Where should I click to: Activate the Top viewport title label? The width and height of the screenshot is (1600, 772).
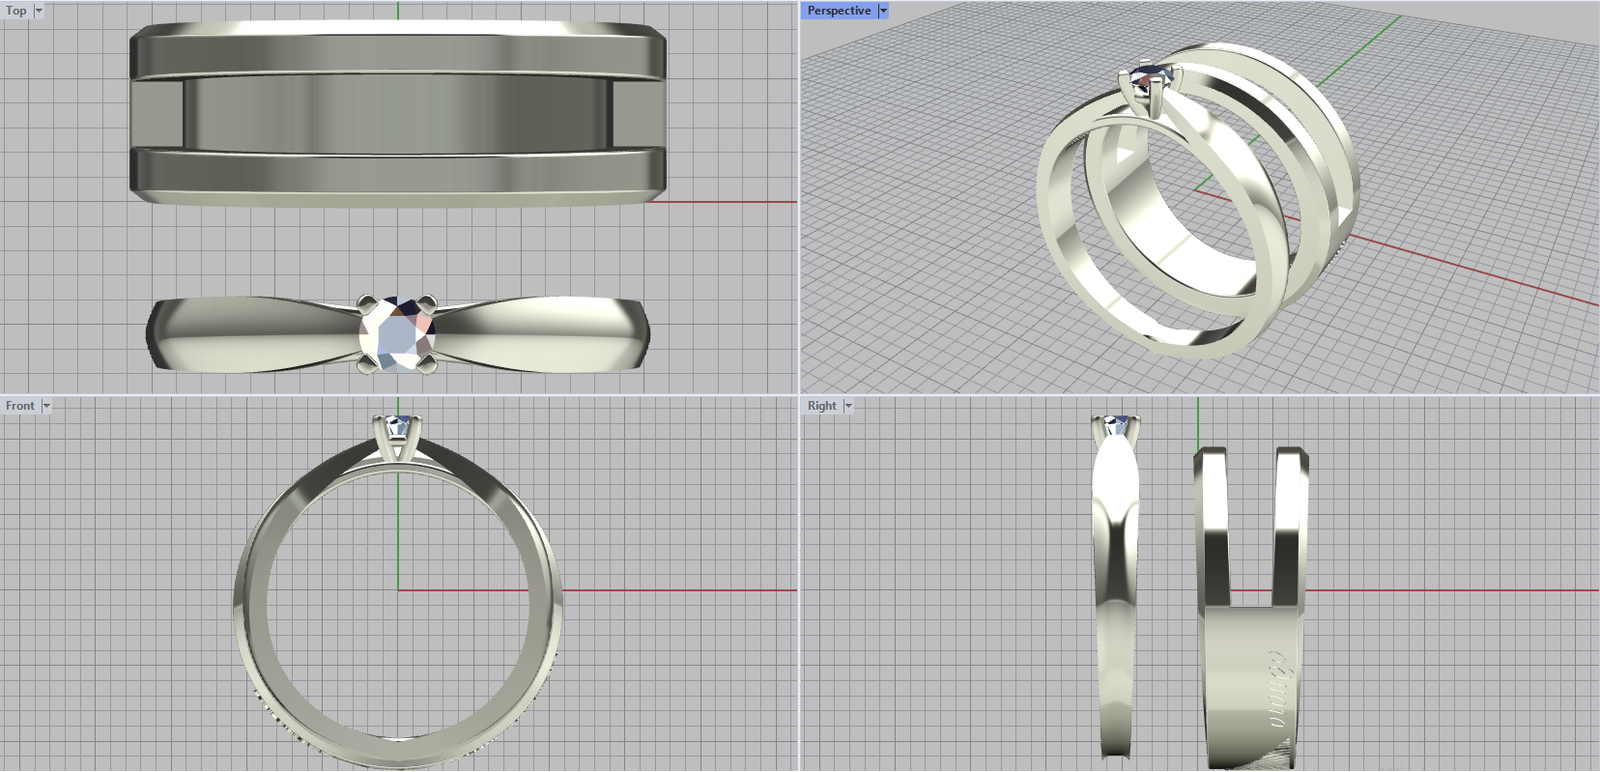(16, 11)
